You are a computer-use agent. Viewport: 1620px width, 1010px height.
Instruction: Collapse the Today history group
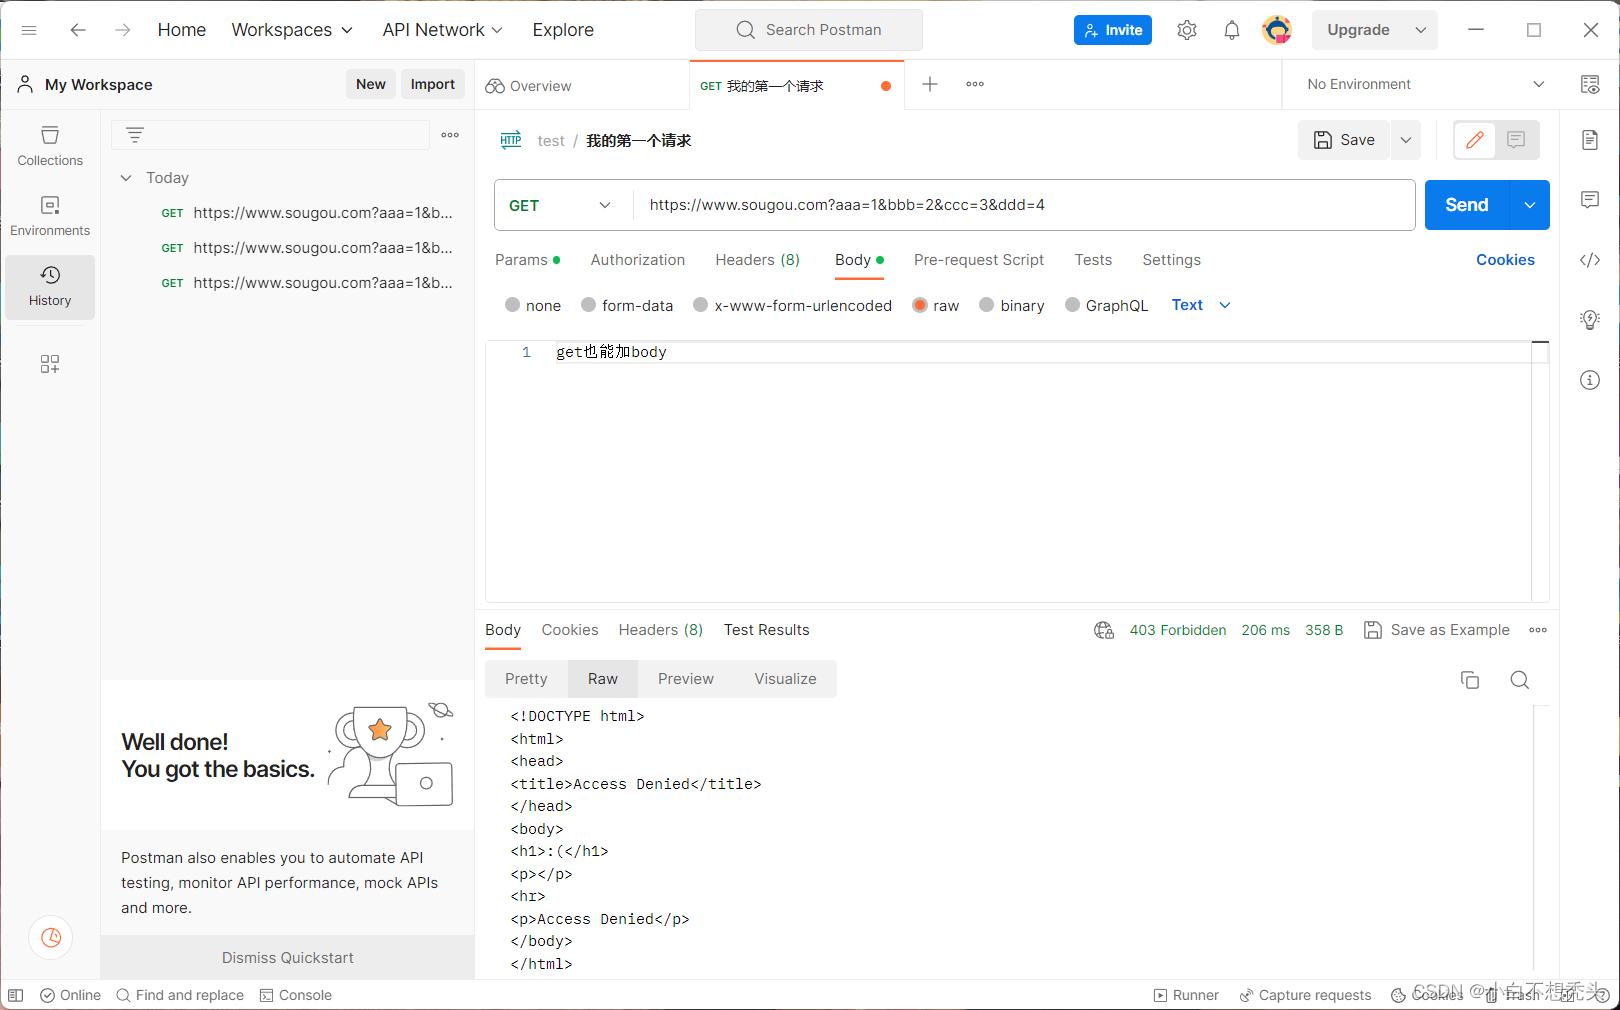pos(126,178)
